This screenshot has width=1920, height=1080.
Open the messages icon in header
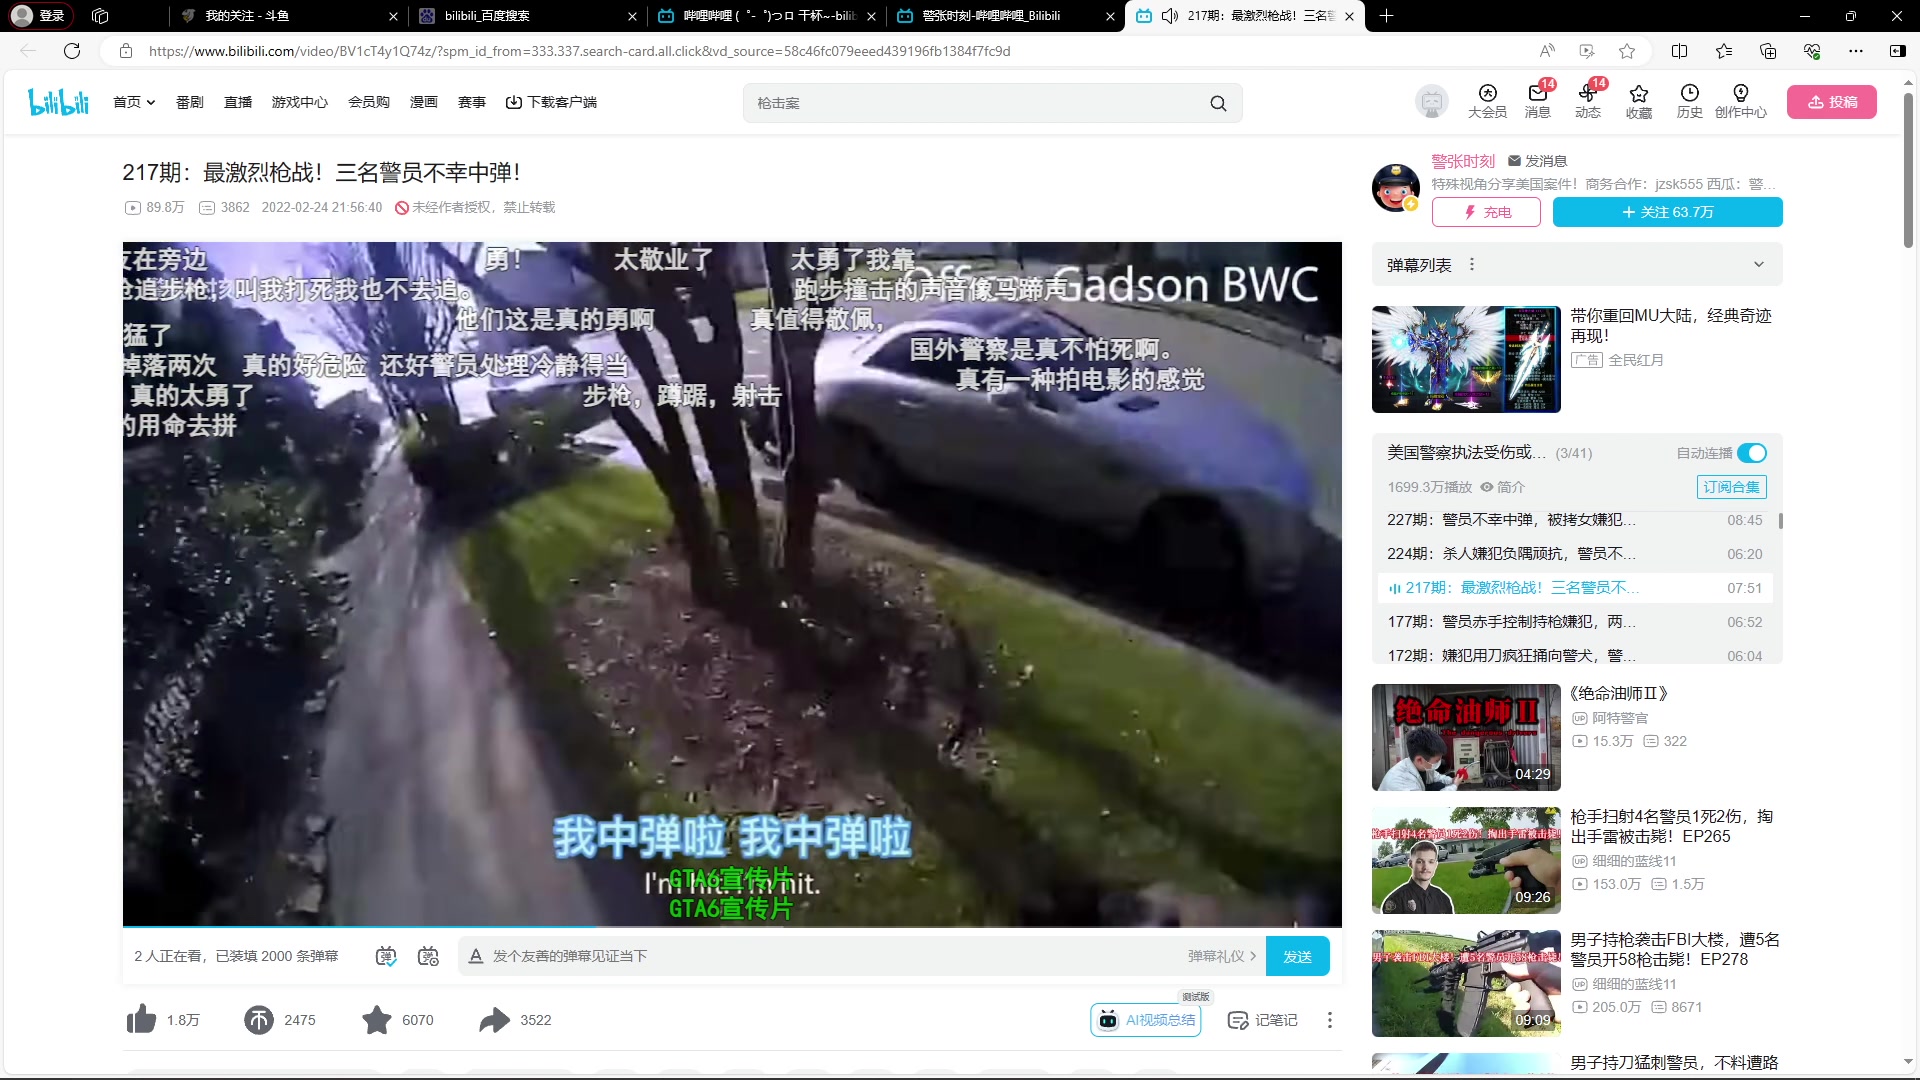(x=1537, y=94)
